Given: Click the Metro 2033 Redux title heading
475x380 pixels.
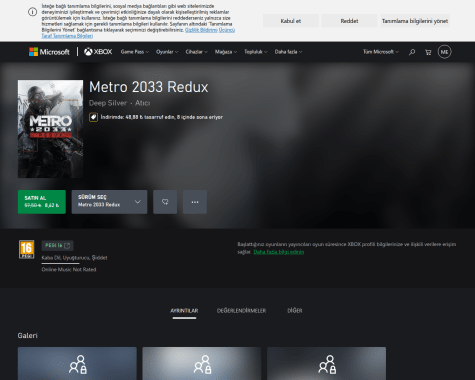Looking at the screenshot, I should [x=149, y=87].
